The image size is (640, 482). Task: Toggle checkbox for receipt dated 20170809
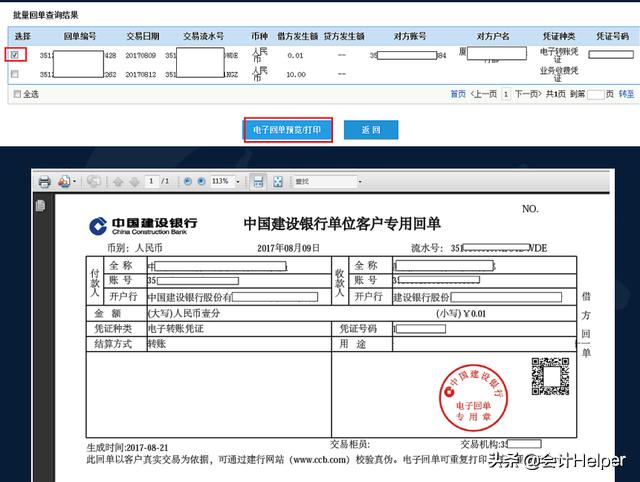tap(16, 55)
